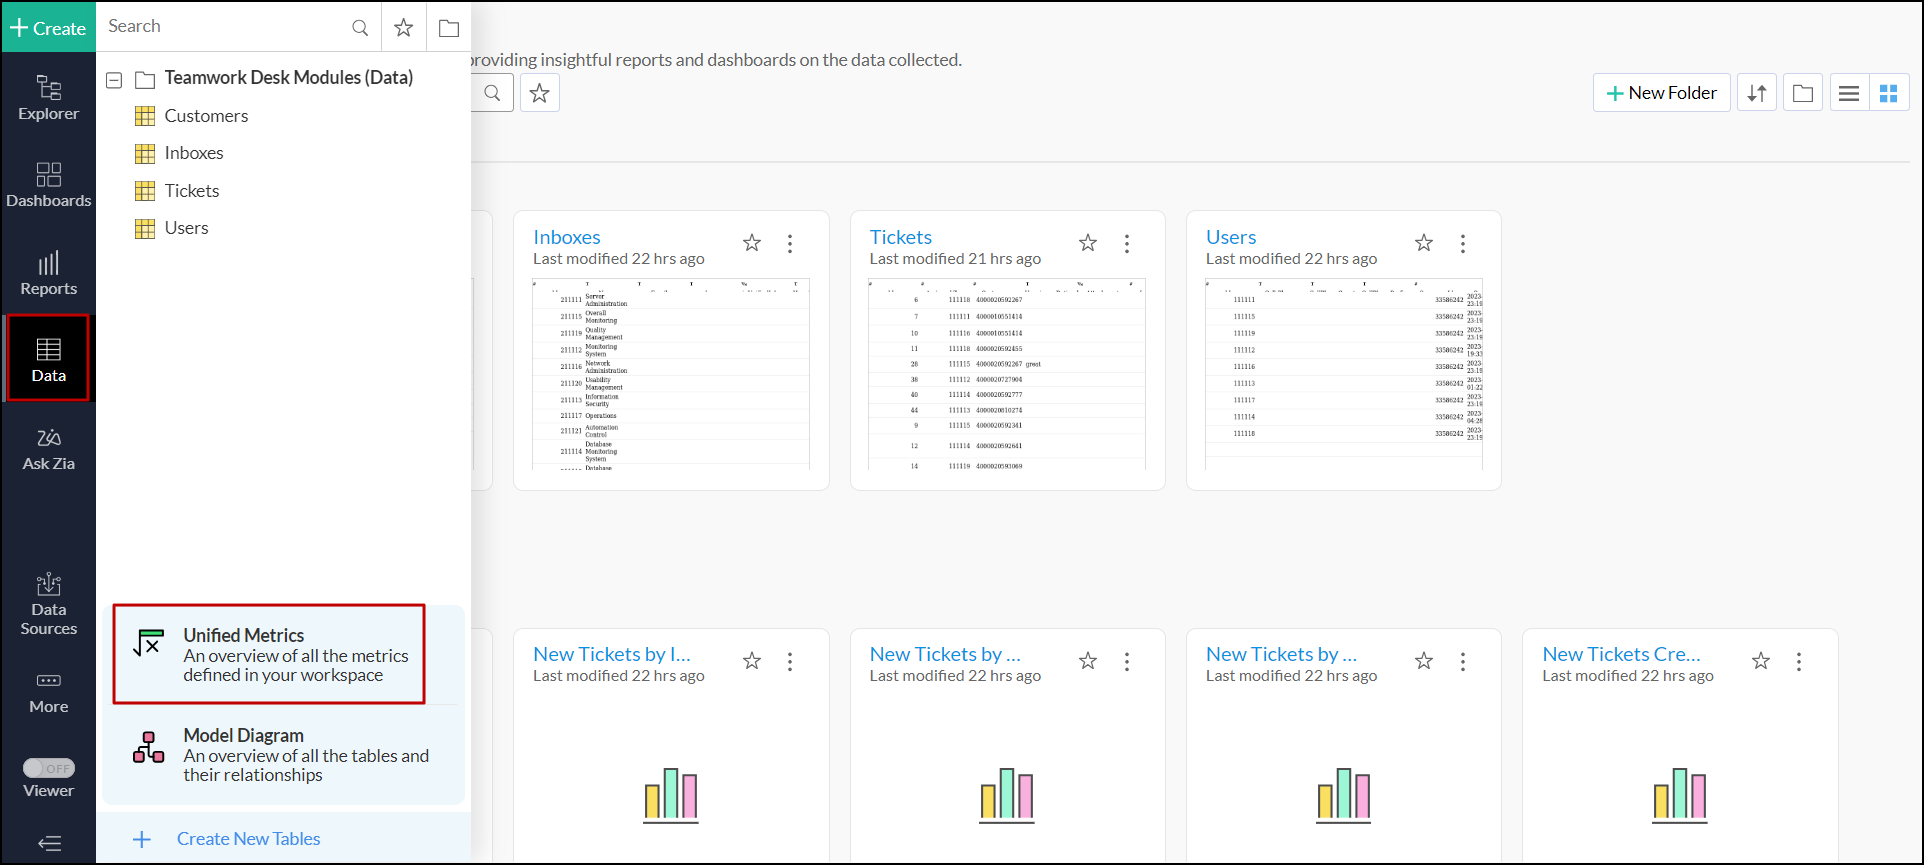
Task: Open Tickets table preview thumbnail
Action: [x=1006, y=375]
